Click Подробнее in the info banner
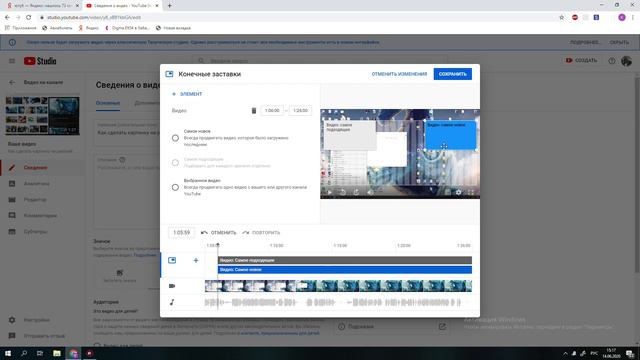This screenshot has width=640, height=360. pos(585,42)
